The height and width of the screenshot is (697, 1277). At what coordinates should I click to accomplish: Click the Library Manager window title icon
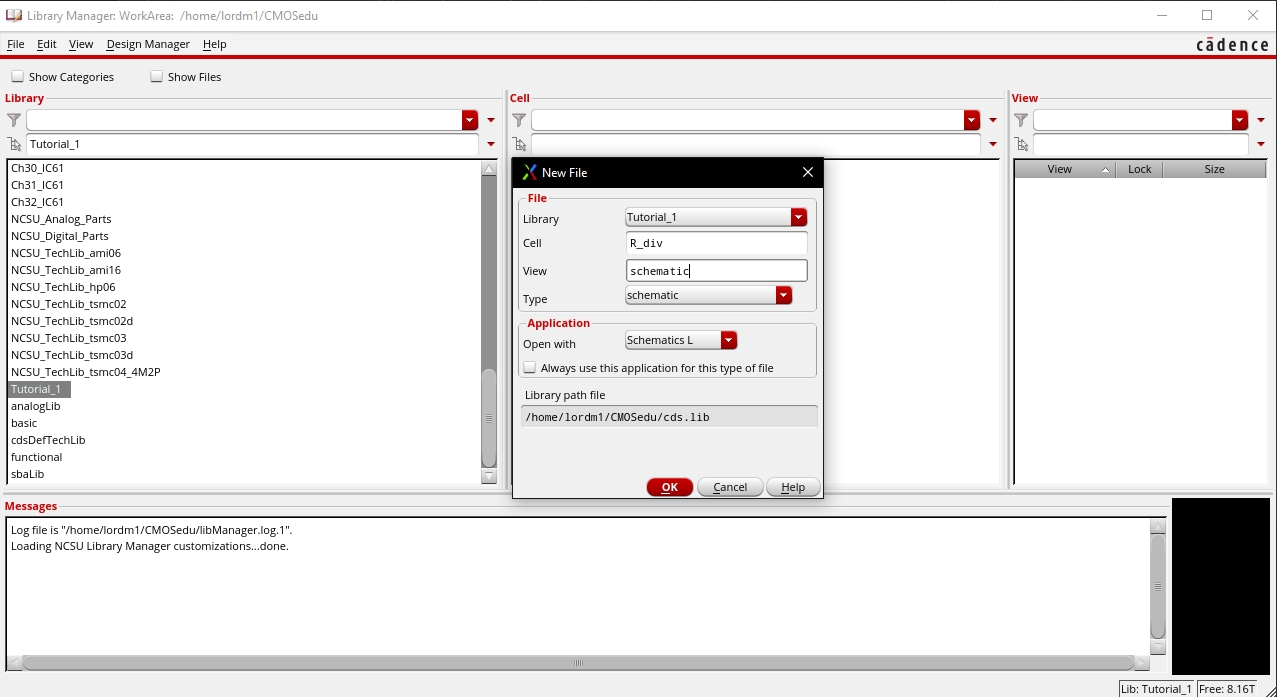13,16
